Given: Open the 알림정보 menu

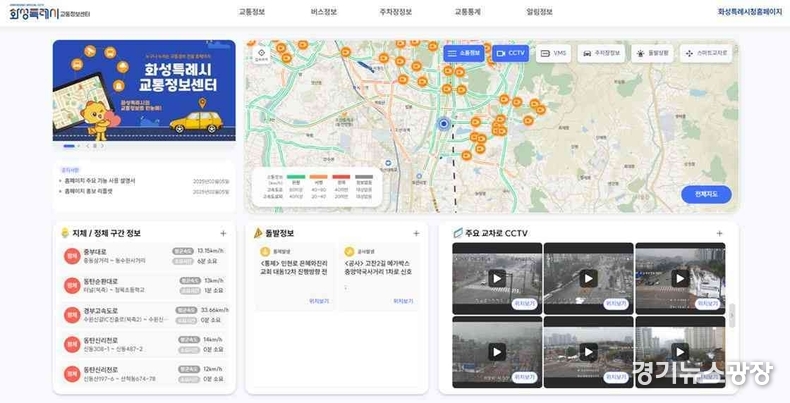Looking at the screenshot, I should tap(540, 12).
